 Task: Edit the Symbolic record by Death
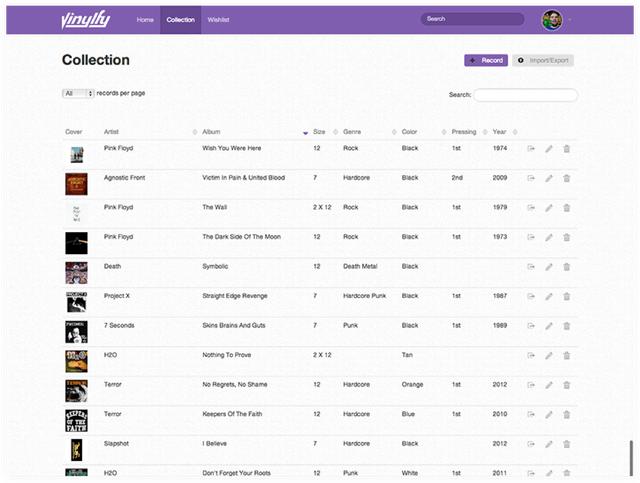(549, 267)
